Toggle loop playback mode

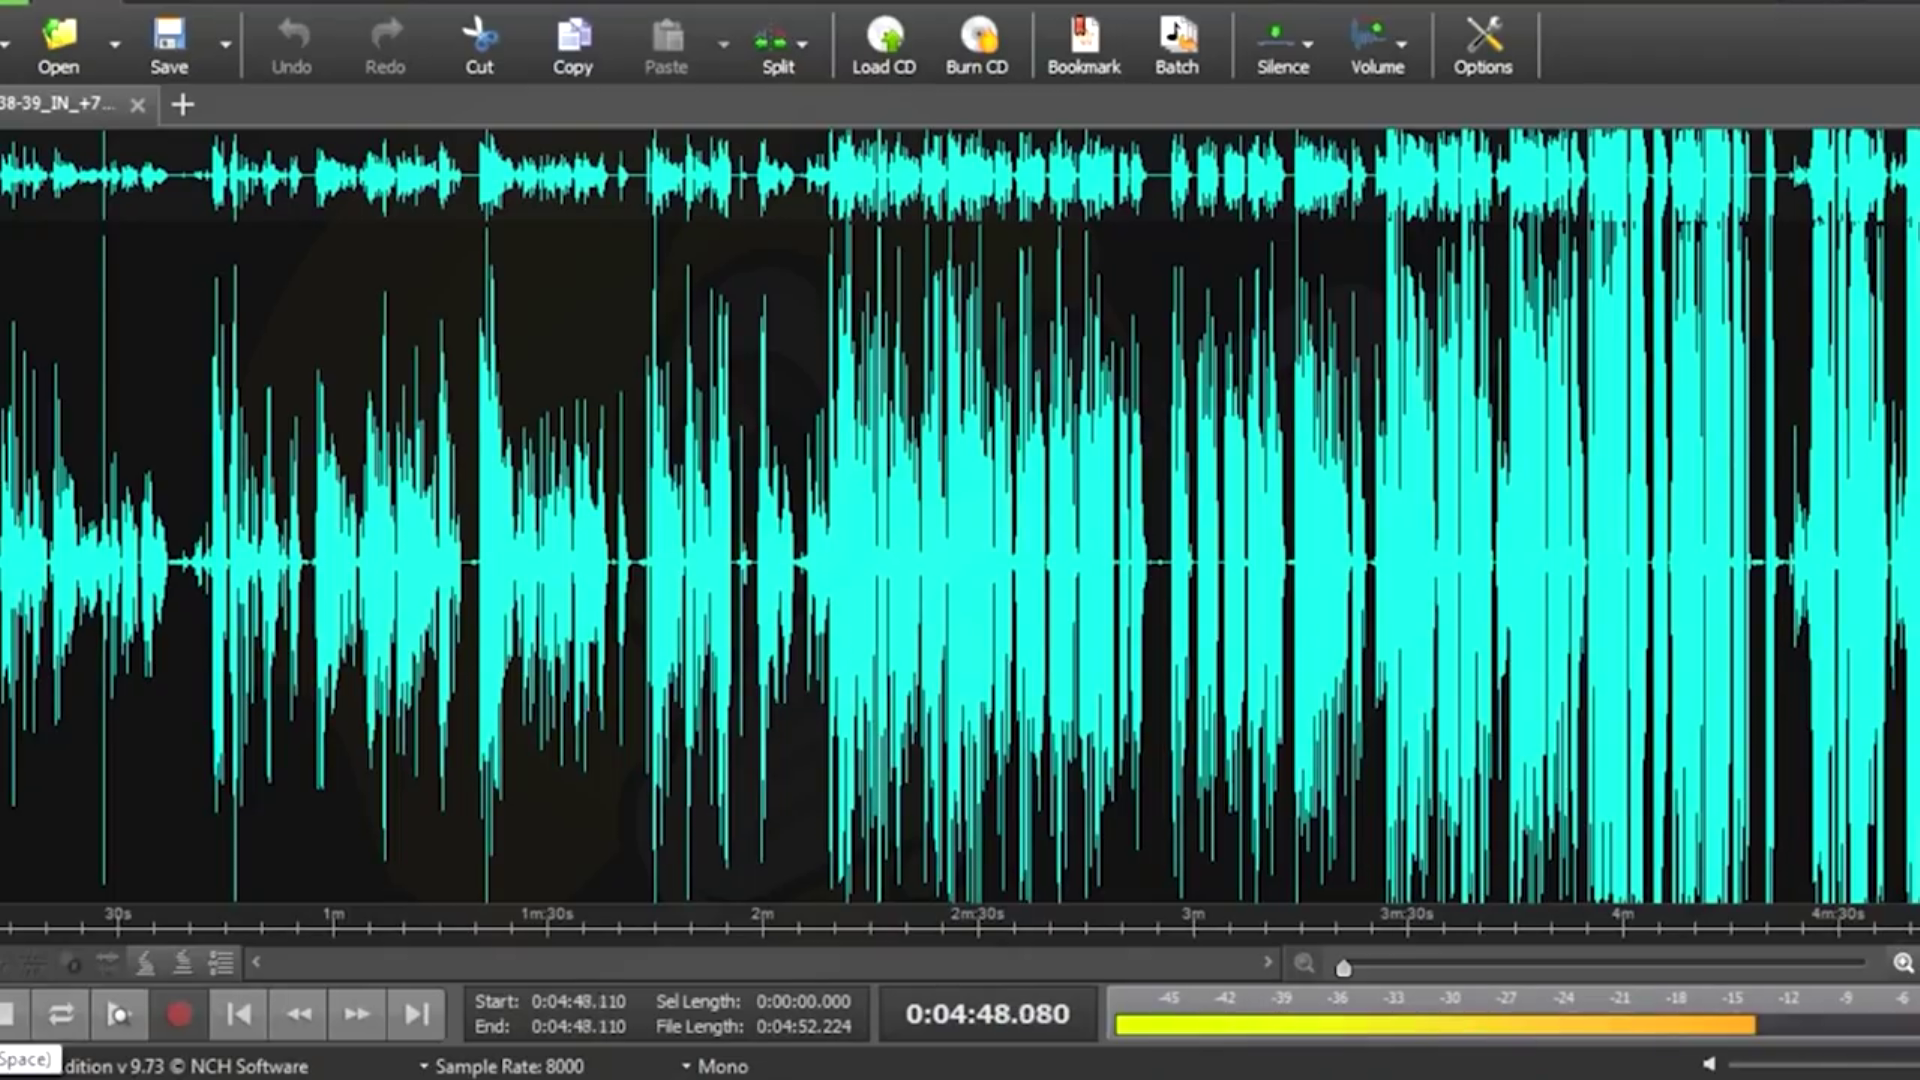coord(61,1014)
